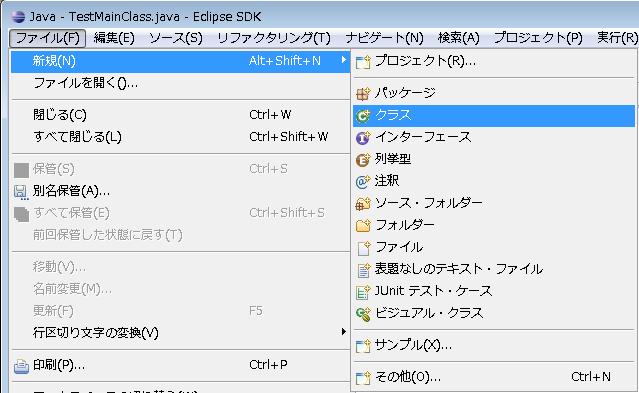Click the Annotation @ icon beside 注釈

tap(363, 182)
